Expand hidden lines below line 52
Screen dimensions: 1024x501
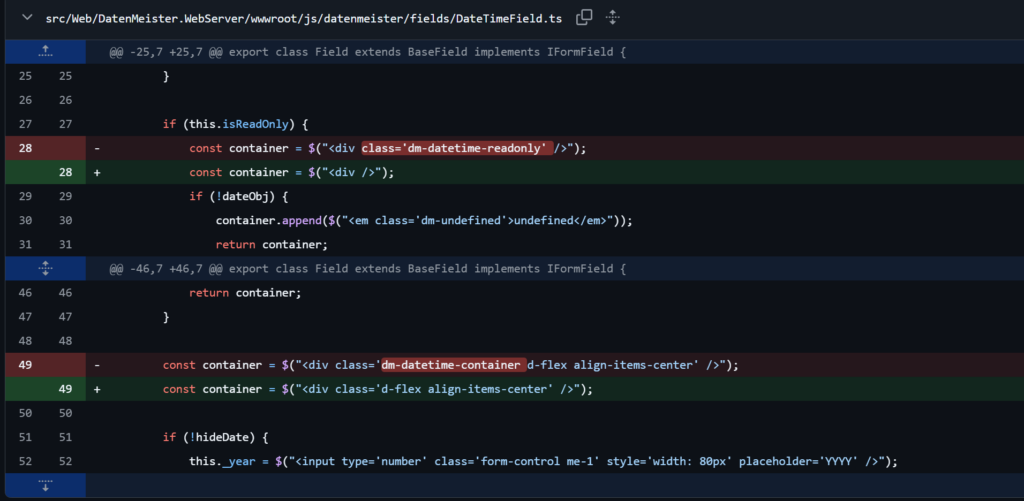43,485
